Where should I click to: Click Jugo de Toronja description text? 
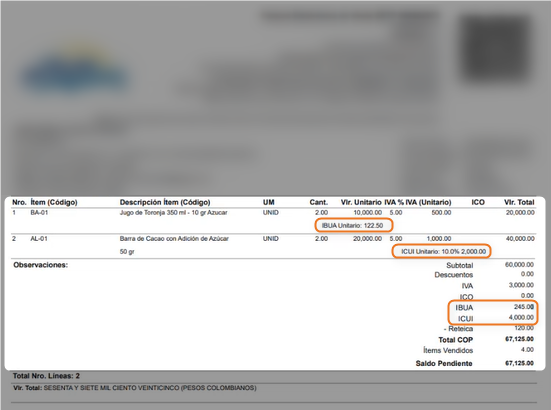[174, 213]
